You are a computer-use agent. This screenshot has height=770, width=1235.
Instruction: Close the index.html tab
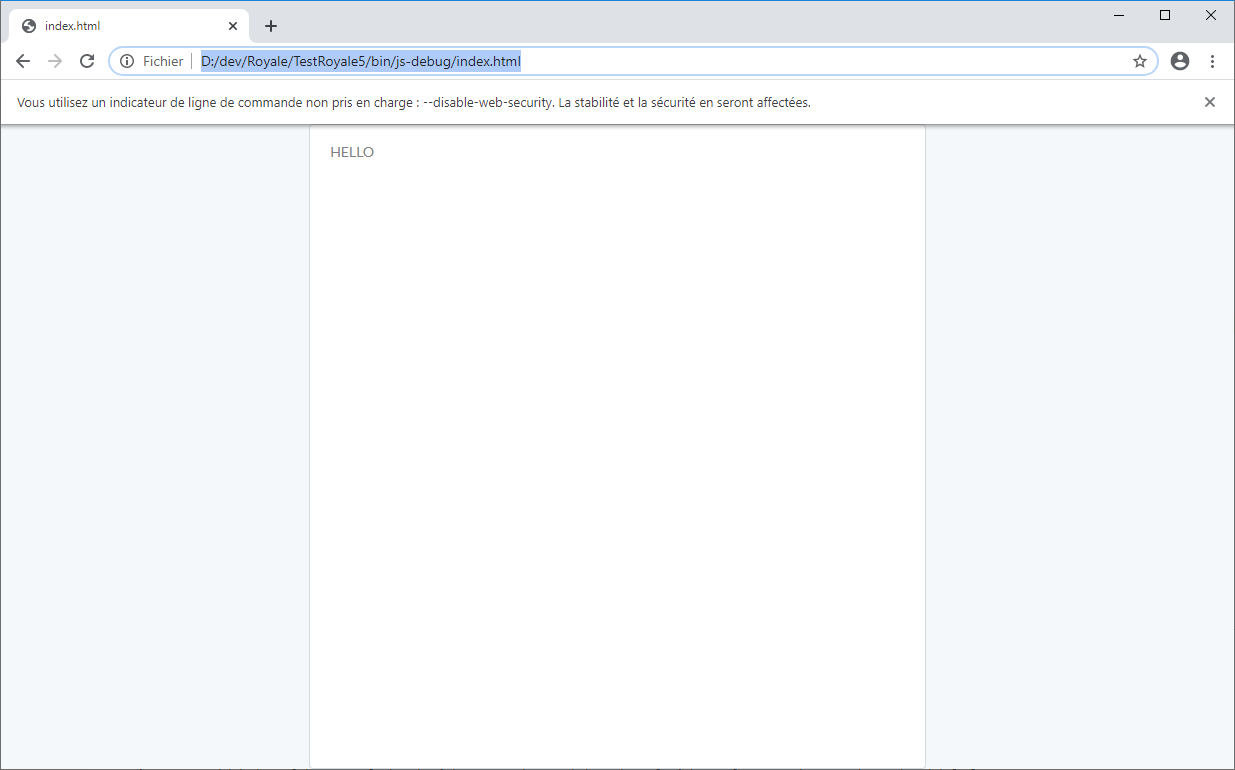click(x=233, y=25)
